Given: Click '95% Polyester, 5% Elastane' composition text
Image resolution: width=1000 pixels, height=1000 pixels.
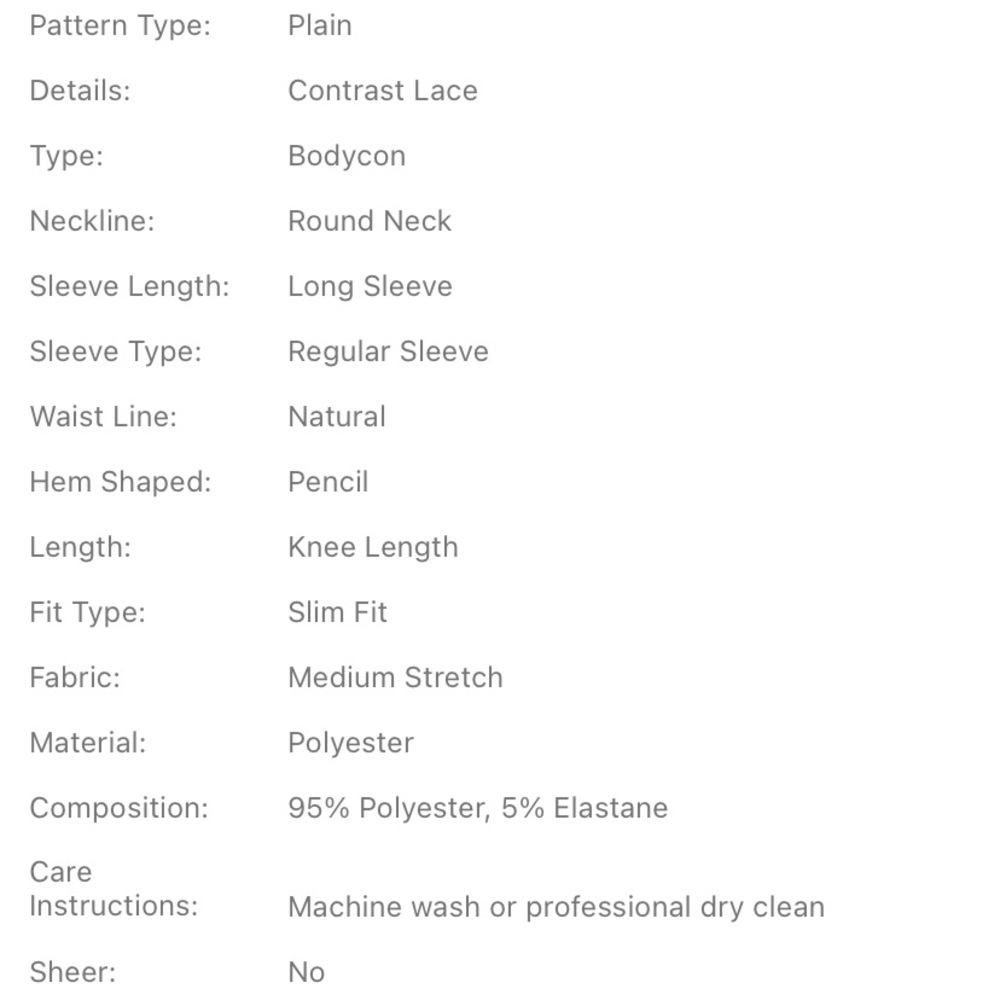Looking at the screenshot, I should (478, 808).
